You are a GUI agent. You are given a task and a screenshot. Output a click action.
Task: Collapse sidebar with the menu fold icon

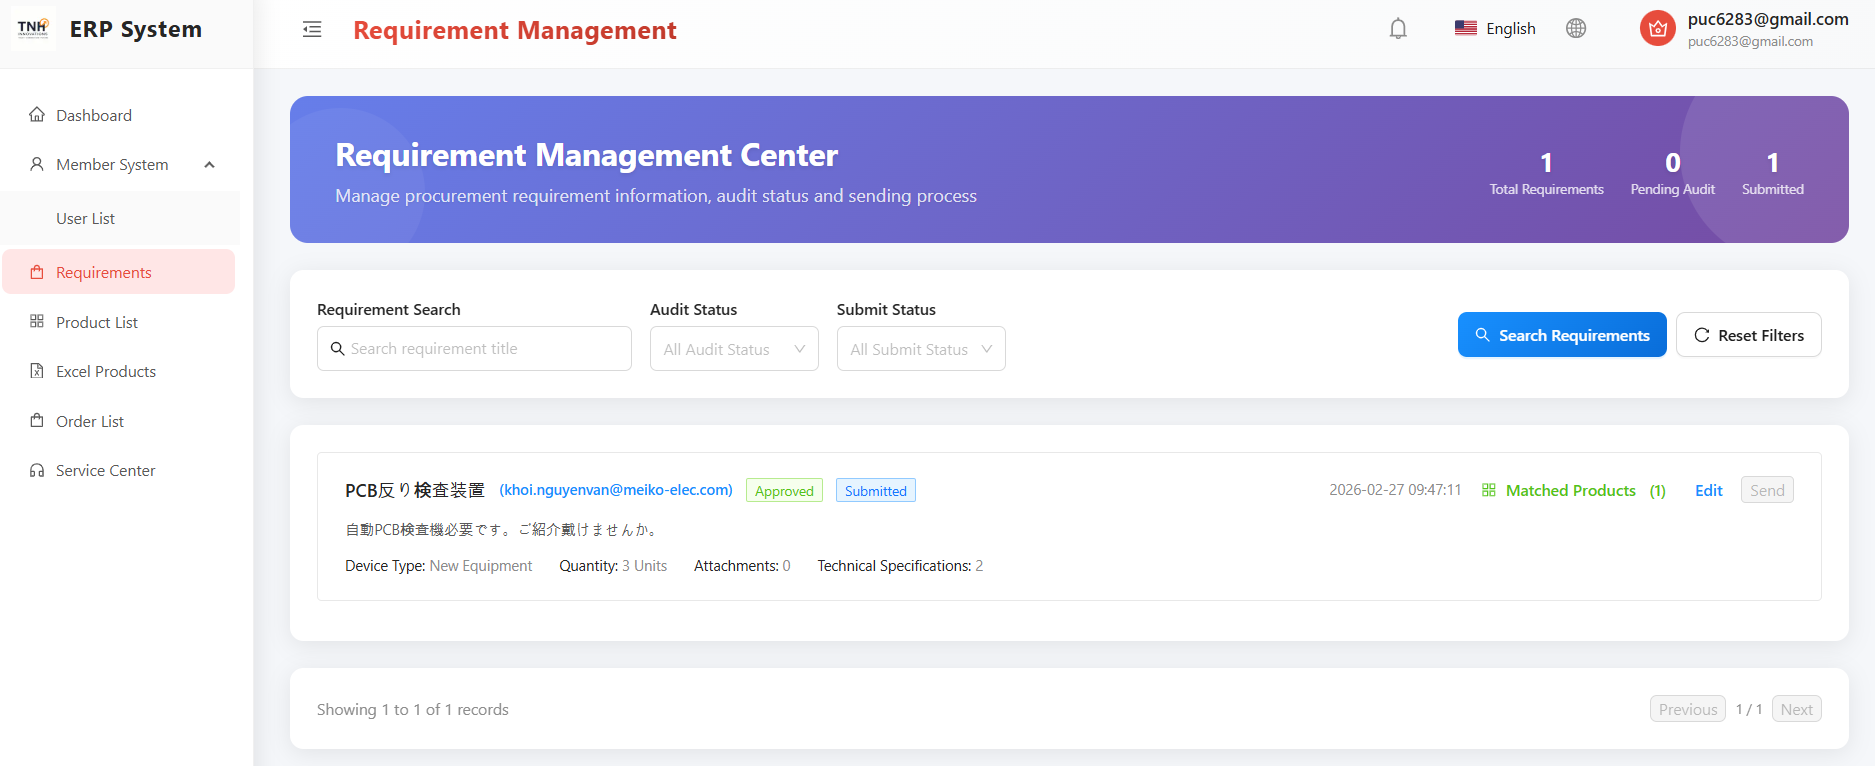312,29
